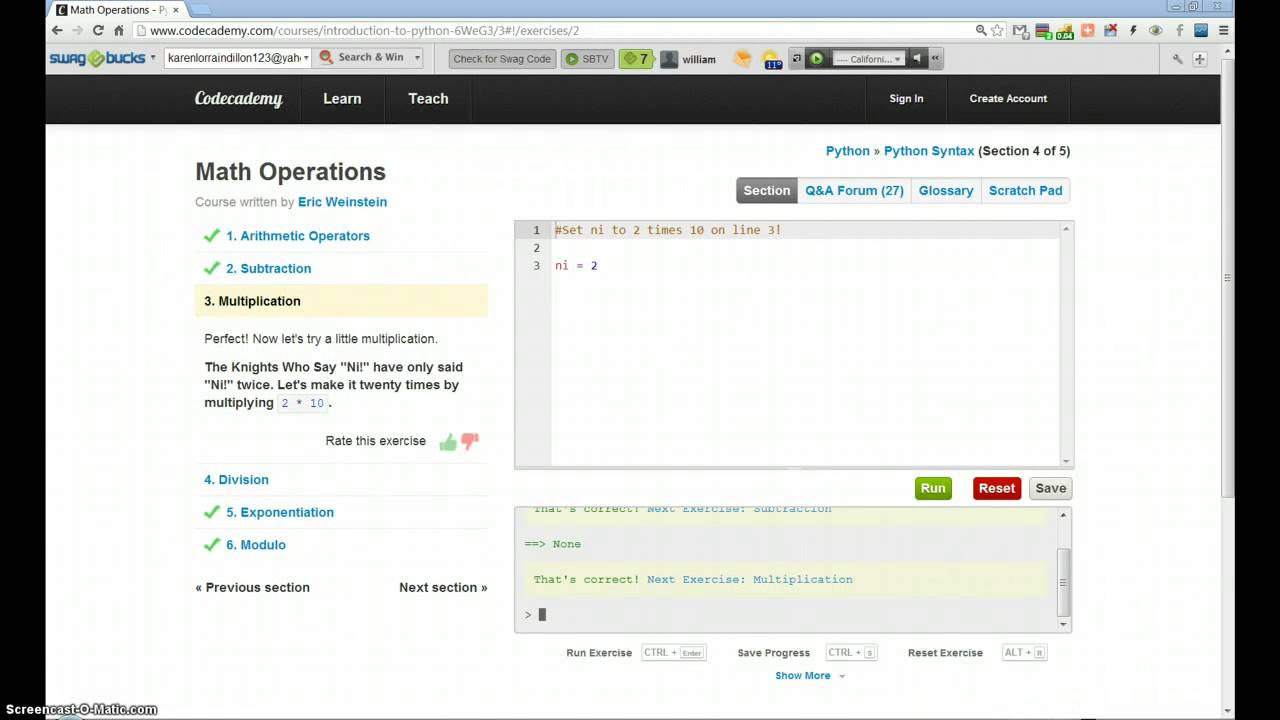Click the browser address bar URL
1280x720 pixels.
tap(364, 31)
